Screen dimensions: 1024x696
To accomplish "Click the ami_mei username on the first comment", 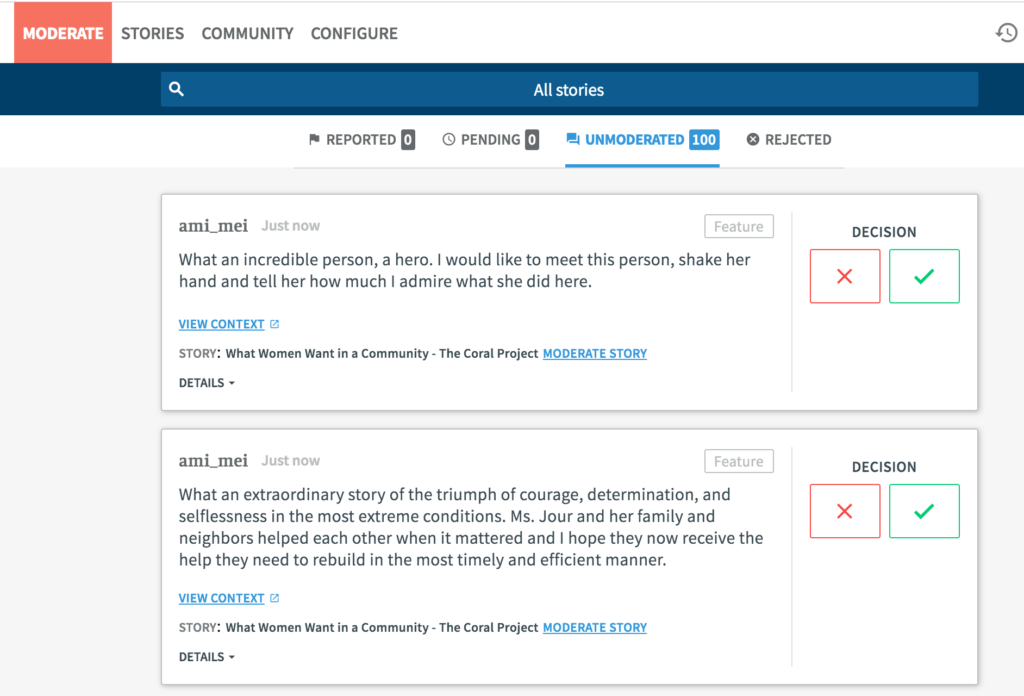I will 213,226.
